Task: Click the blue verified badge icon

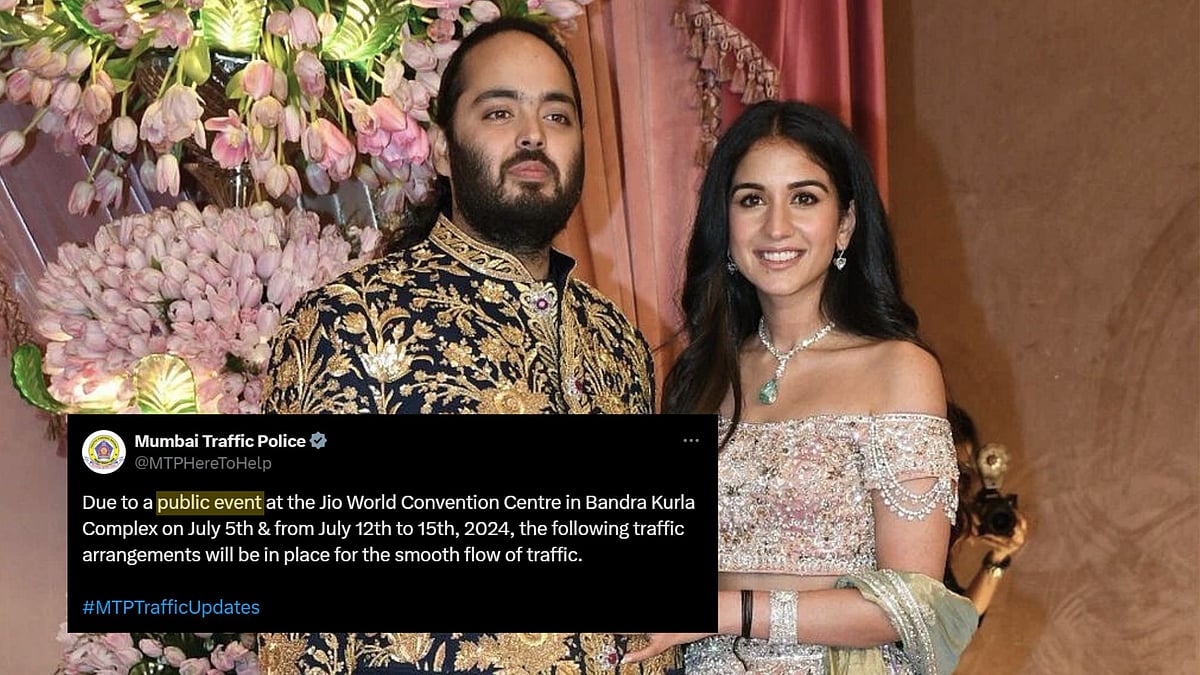Action: pos(319,441)
